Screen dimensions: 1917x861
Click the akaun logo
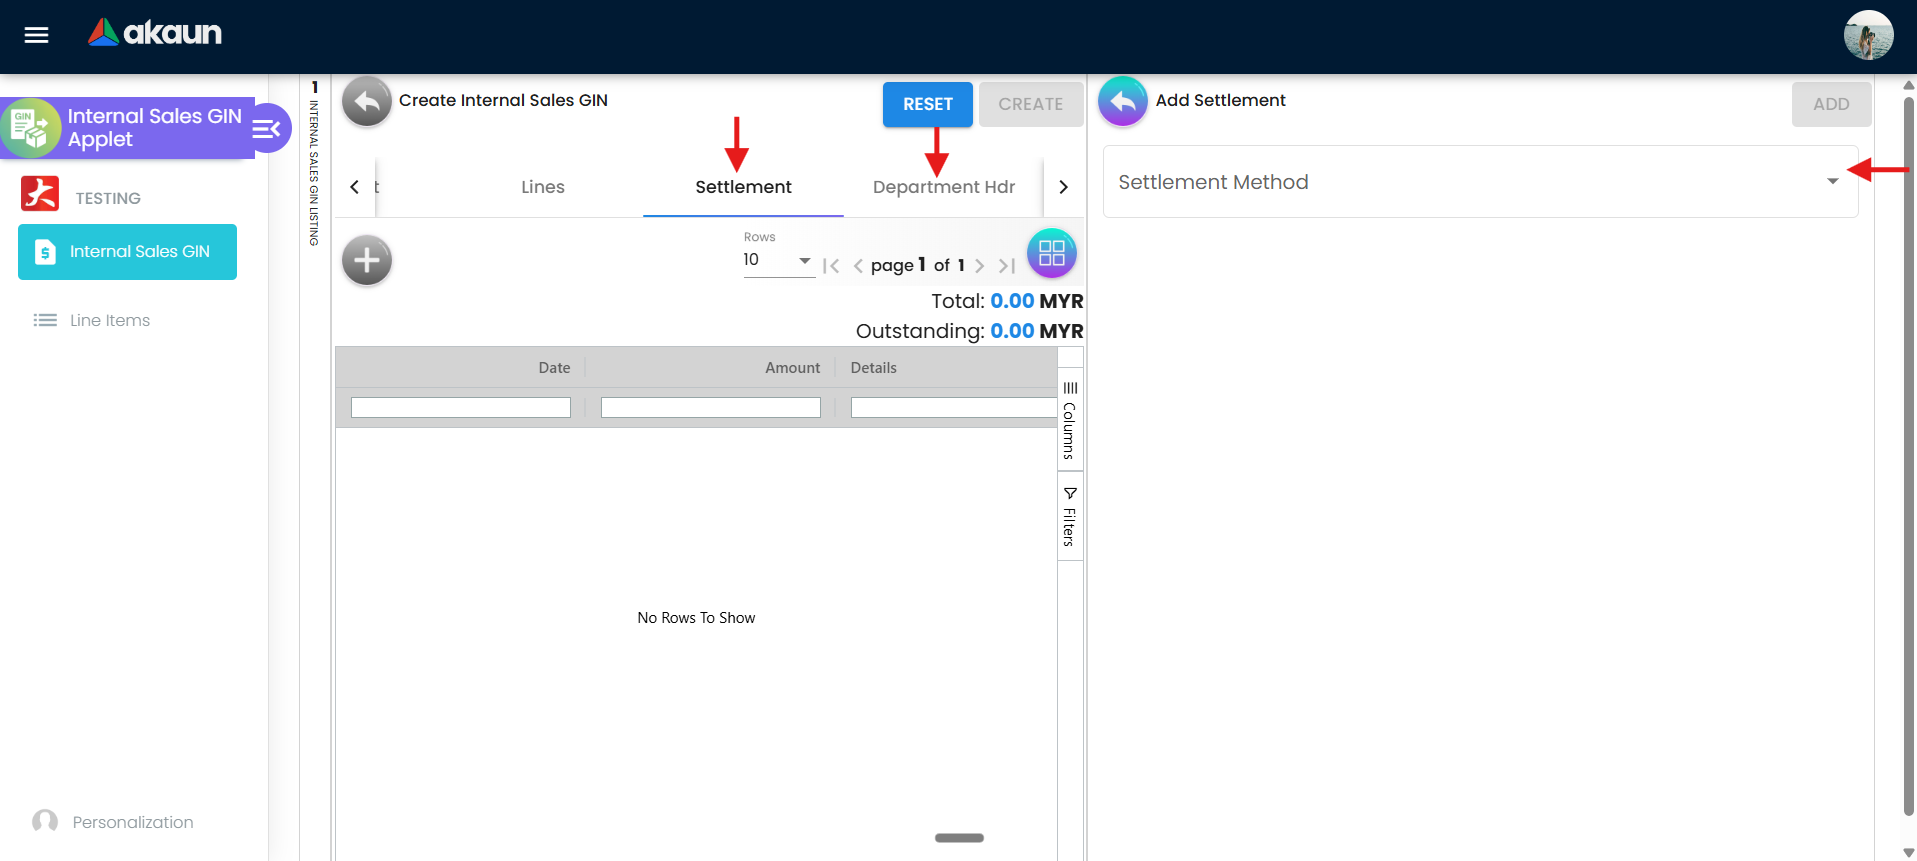(x=155, y=33)
